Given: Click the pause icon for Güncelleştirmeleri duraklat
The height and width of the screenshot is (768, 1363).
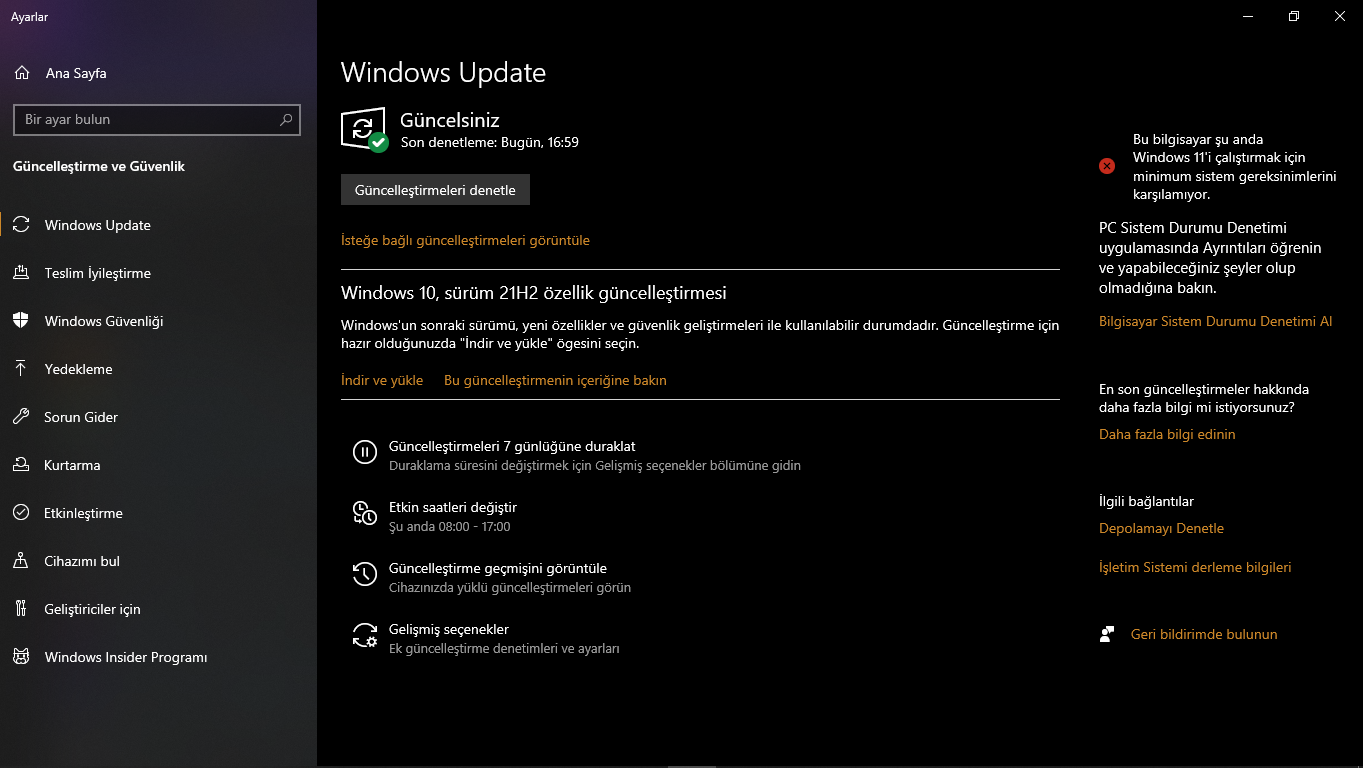Looking at the screenshot, I should (x=365, y=452).
